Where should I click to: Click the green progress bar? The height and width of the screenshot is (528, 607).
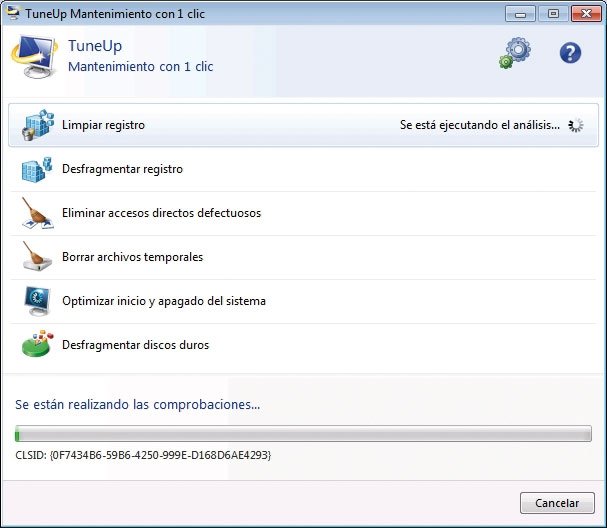pos(303,433)
